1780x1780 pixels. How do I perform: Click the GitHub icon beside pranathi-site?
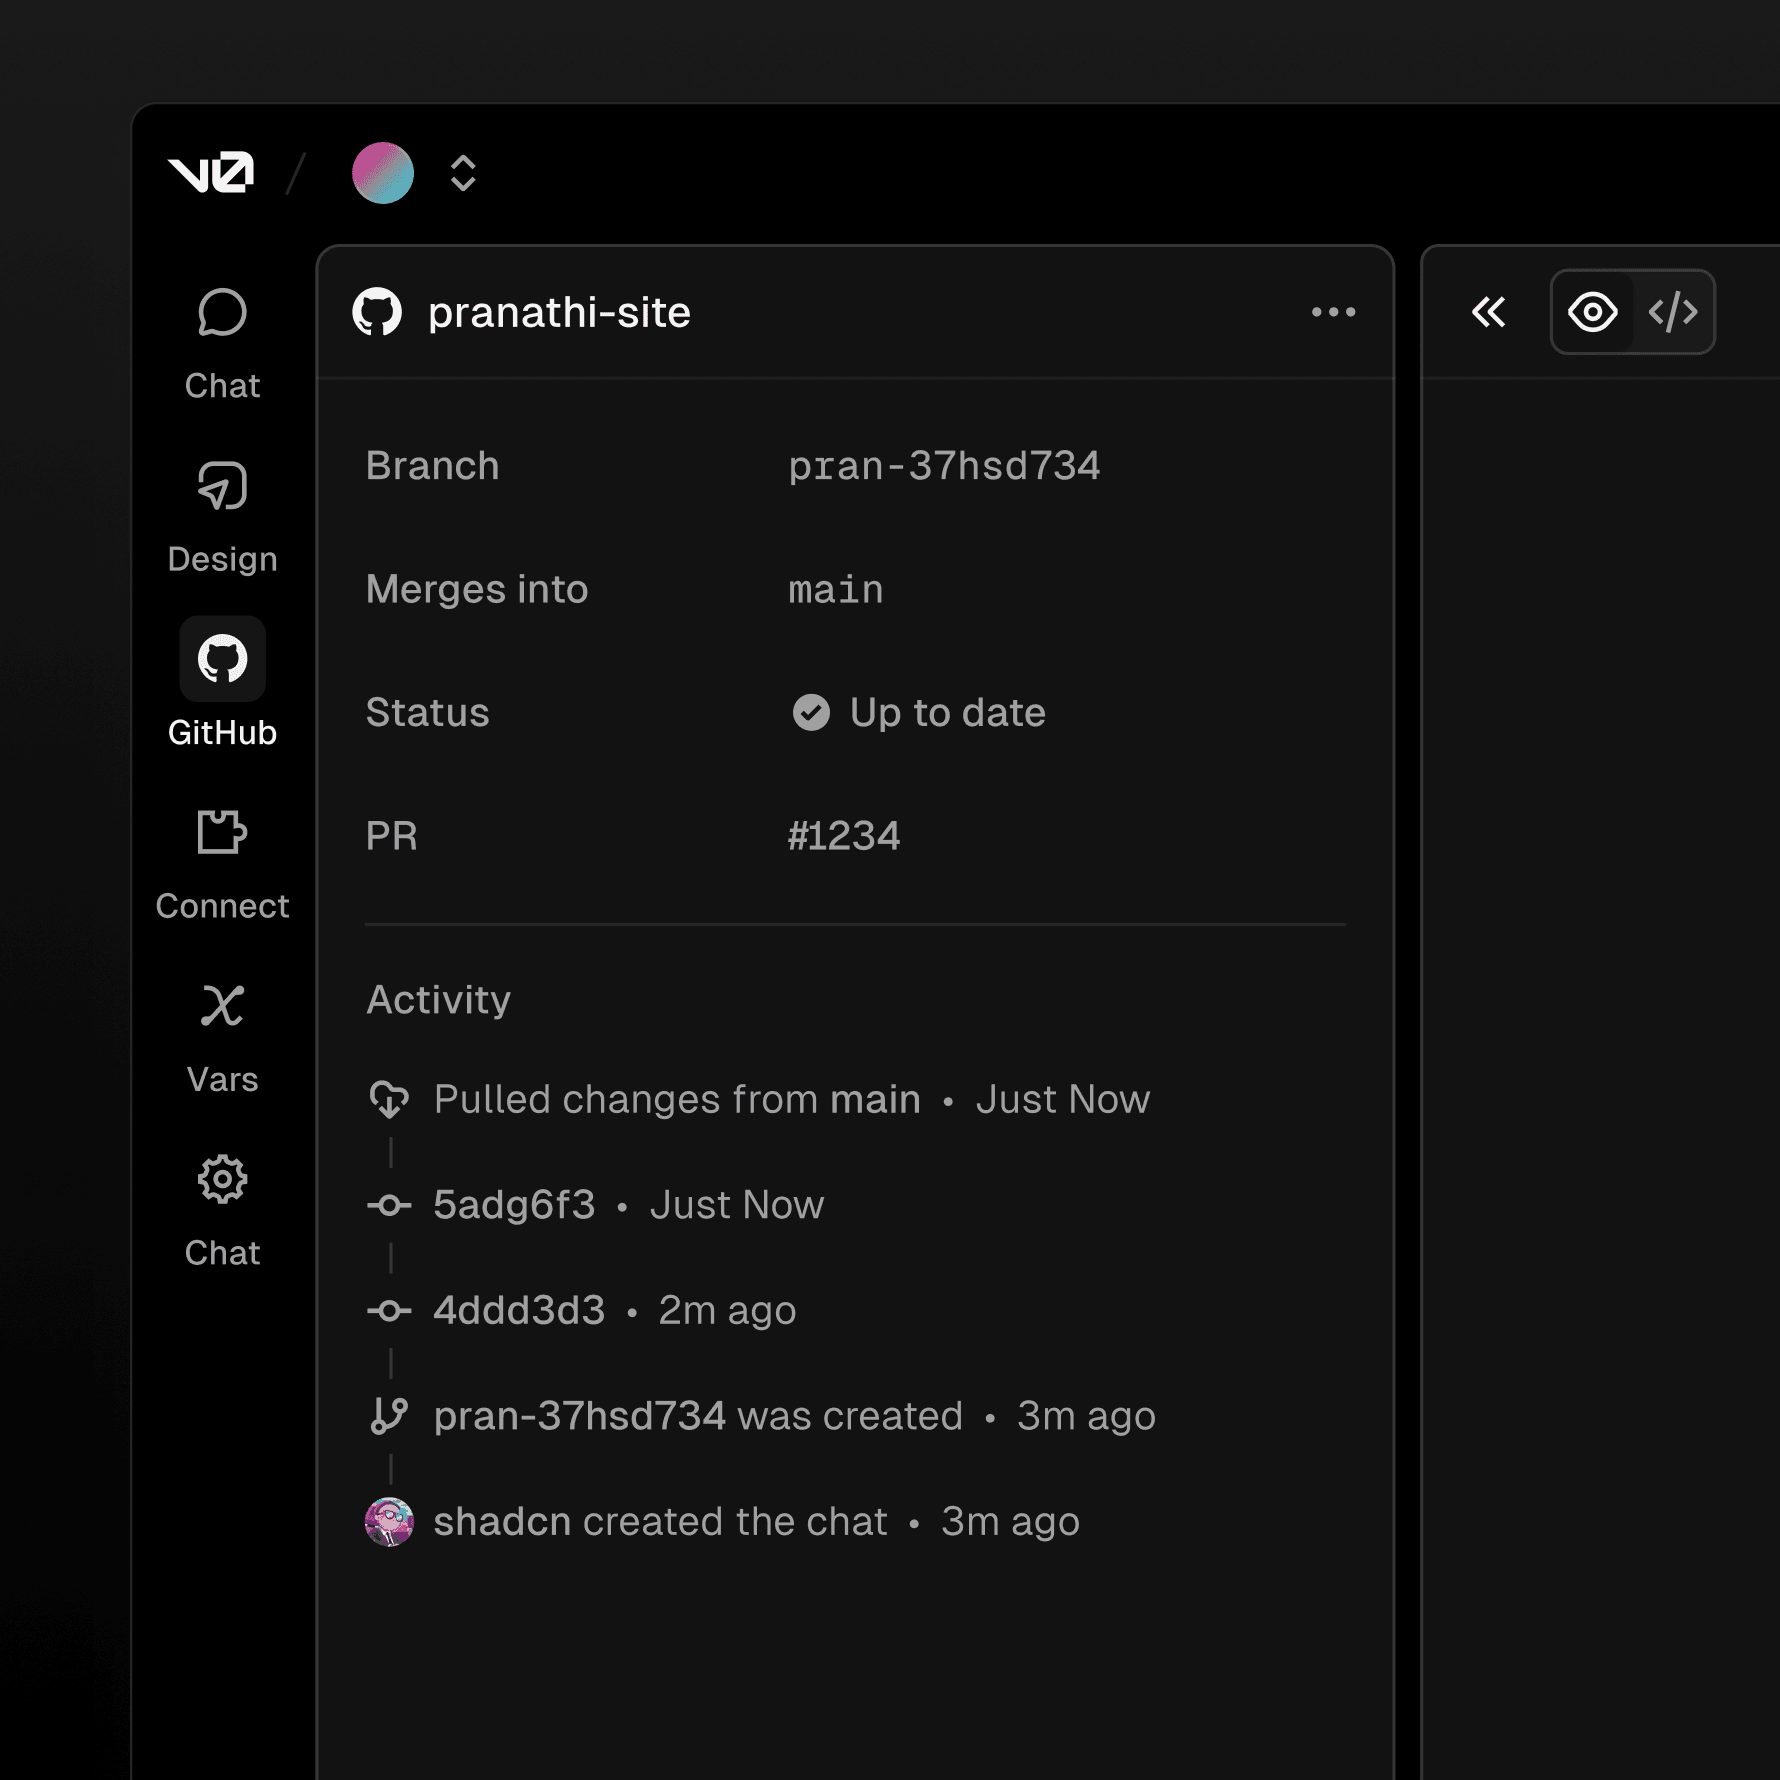pyautogui.click(x=377, y=312)
